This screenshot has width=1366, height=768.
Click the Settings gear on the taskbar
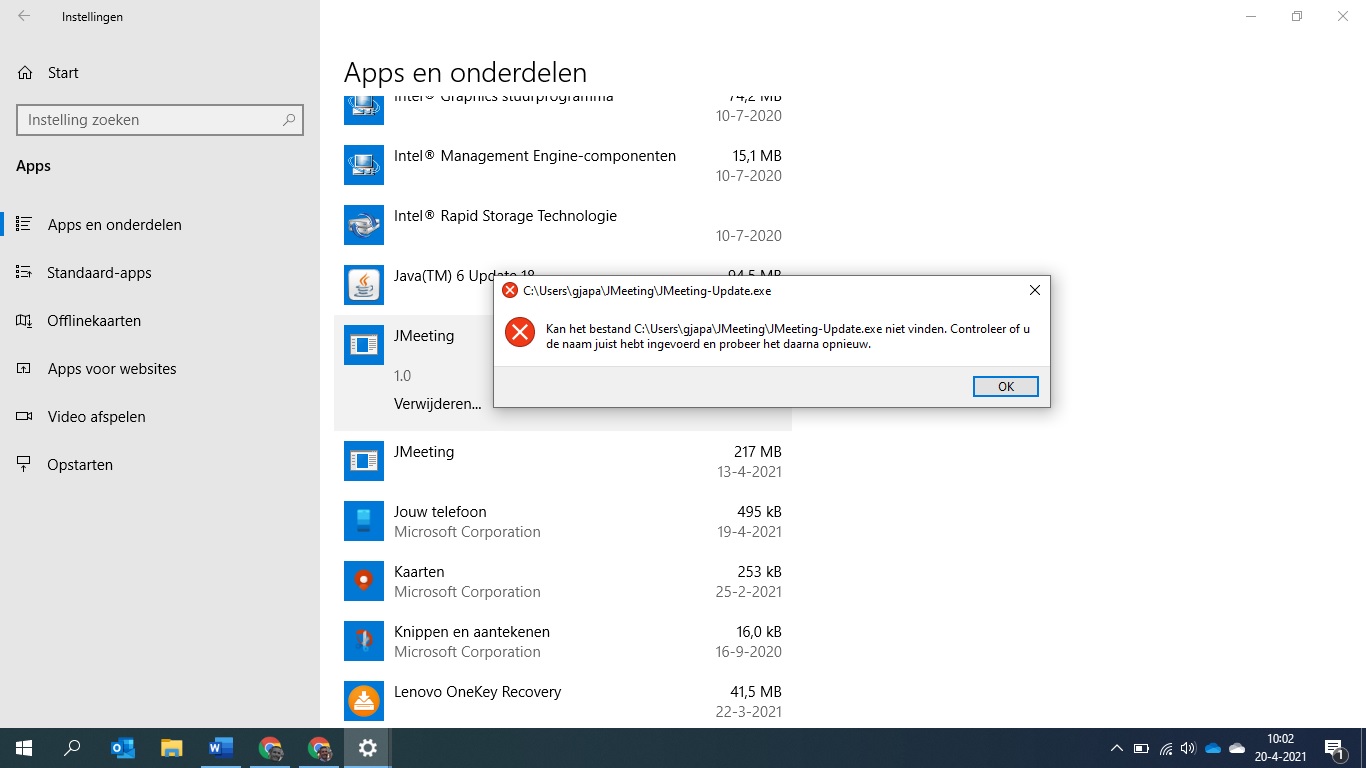(367, 748)
